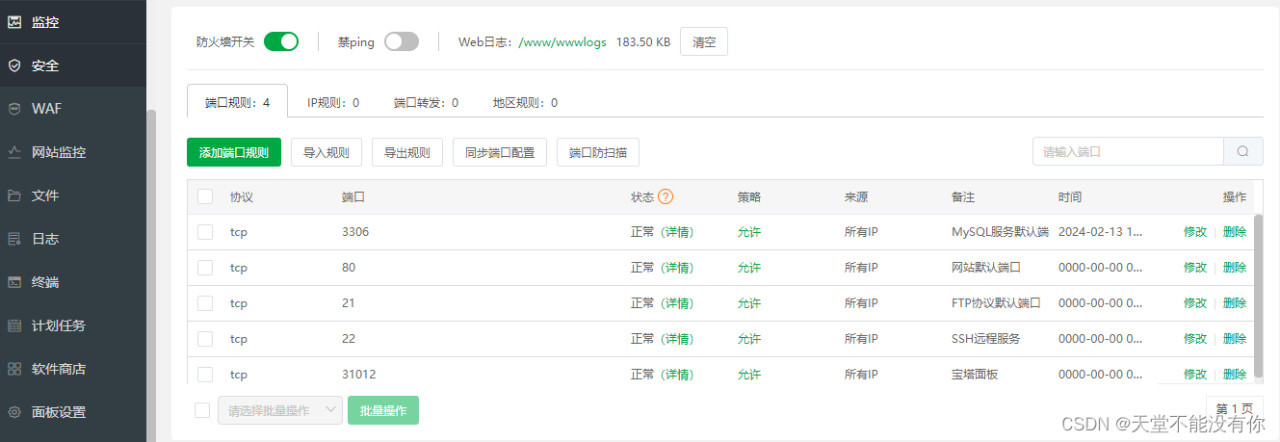Screen dimensions: 1280x442
Task: Check the box for port 3306 row
Action: [x=205, y=232]
